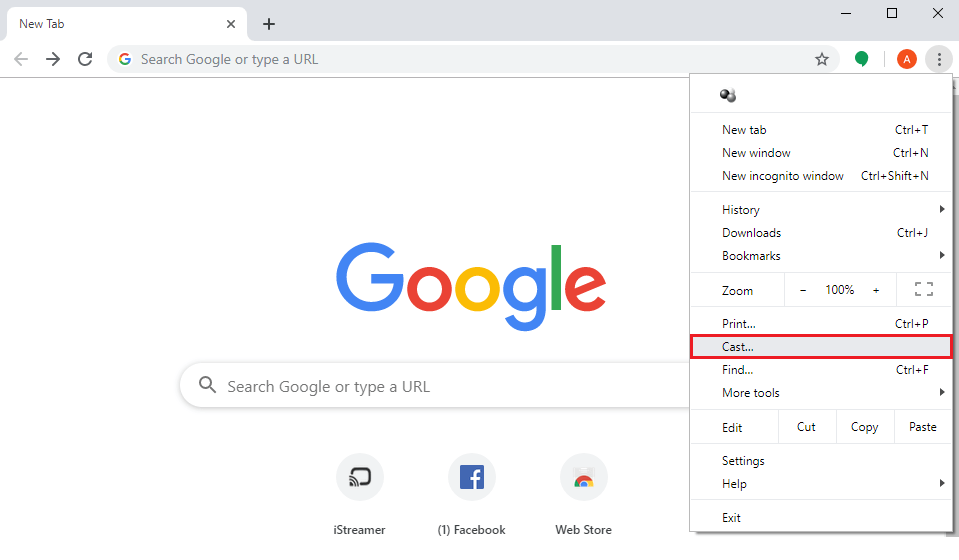Click the Google G icon in address bar
The image size is (959, 560).
[x=125, y=59]
